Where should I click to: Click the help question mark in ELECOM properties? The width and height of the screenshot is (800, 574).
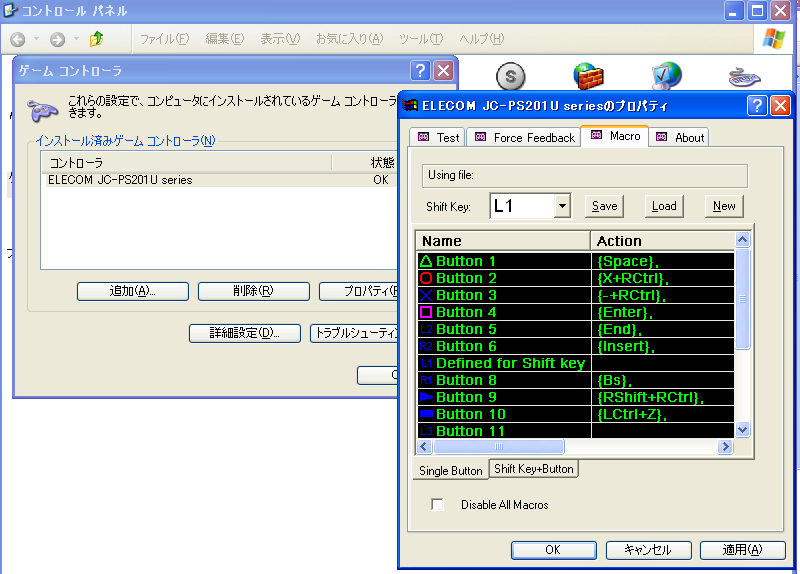coord(757,106)
